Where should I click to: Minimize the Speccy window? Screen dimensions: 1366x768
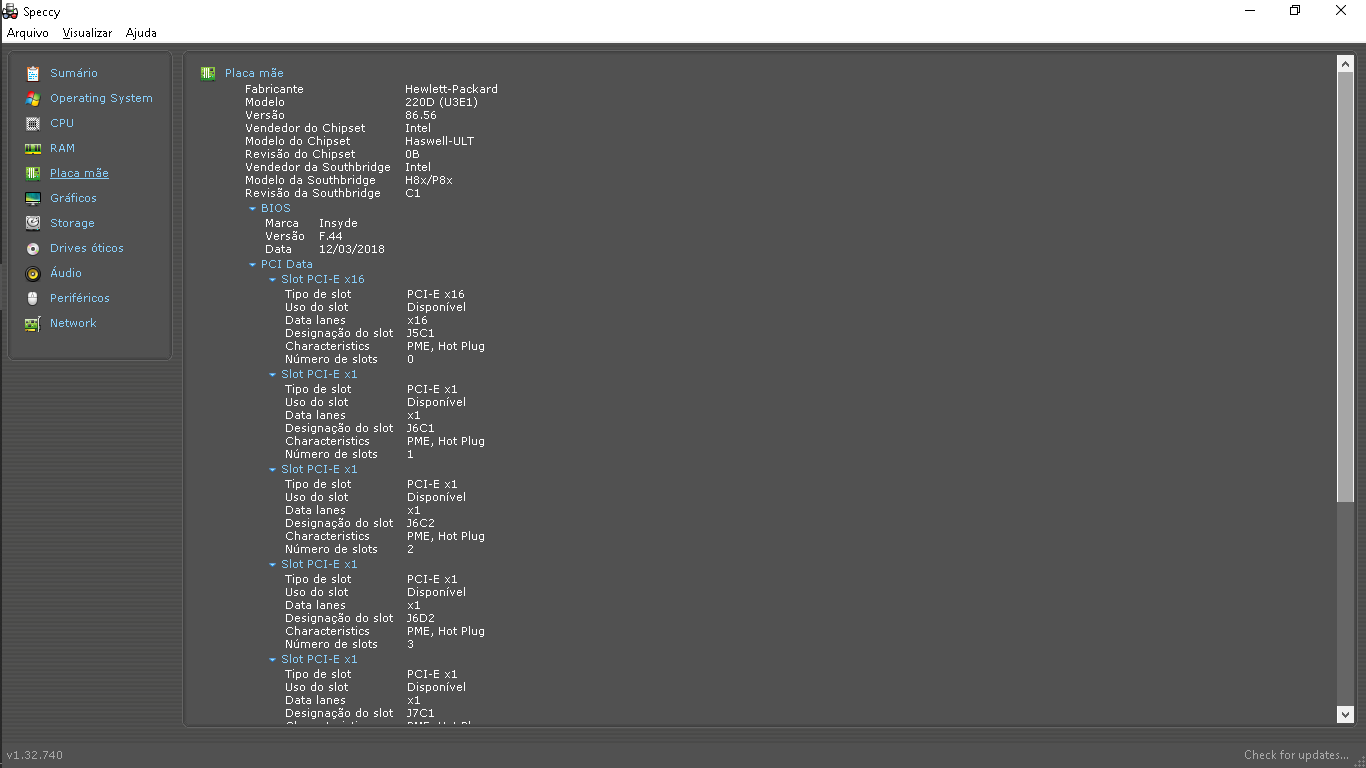point(1250,11)
